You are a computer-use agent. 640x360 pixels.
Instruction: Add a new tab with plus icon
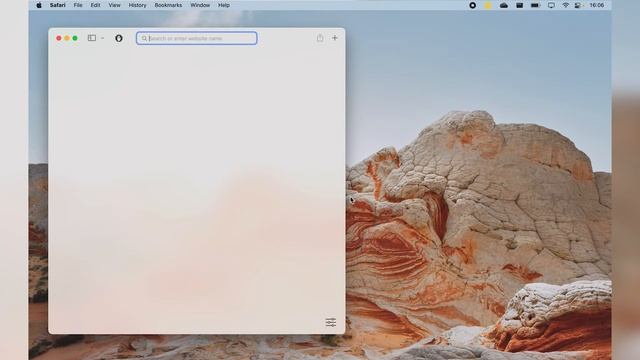[335, 38]
